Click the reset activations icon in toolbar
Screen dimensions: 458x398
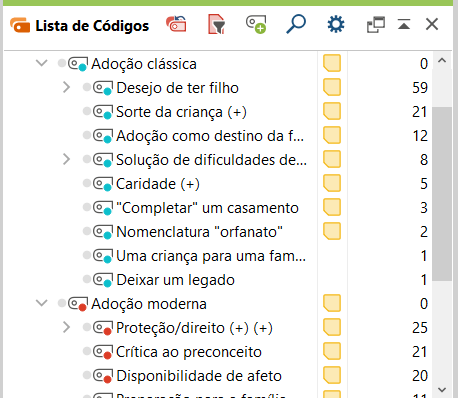176,24
